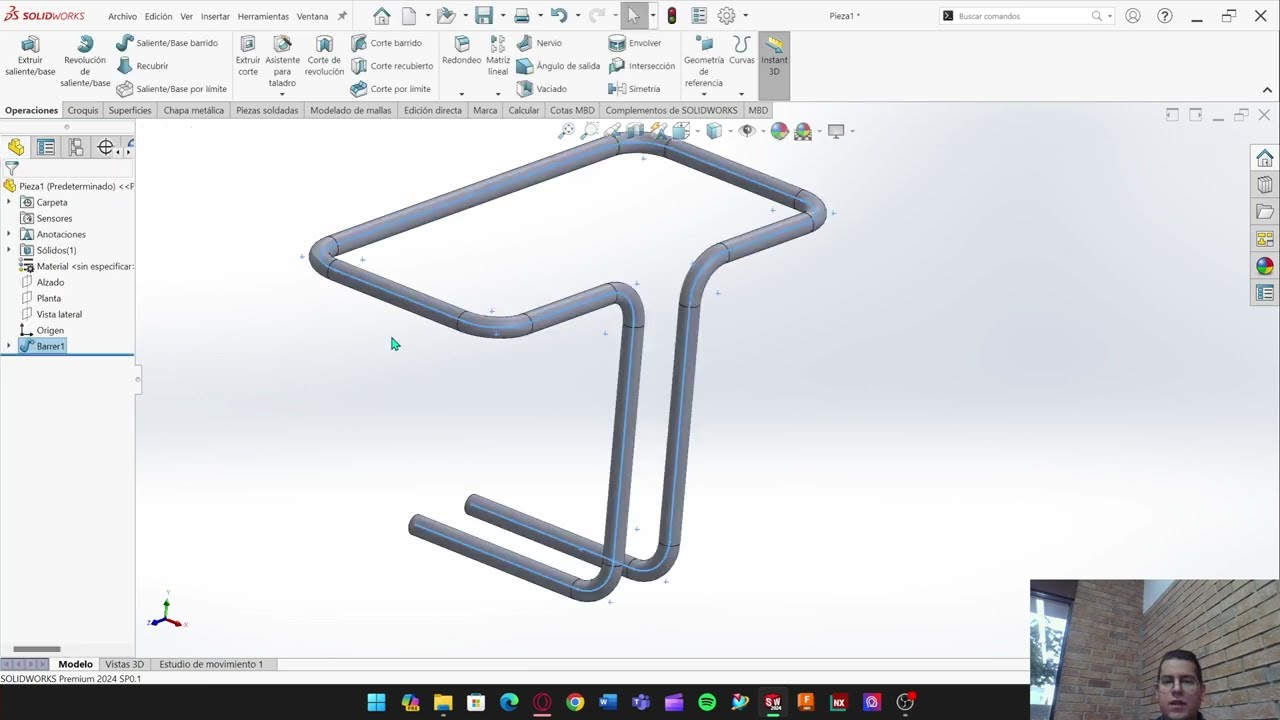
Task: Expand the Anotaciones tree node
Action: point(9,234)
